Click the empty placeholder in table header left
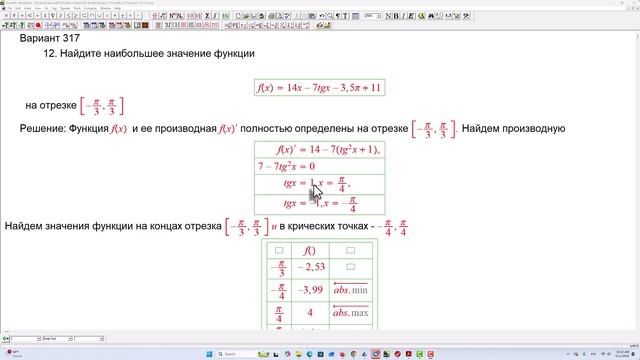 (x=279, y=250)
